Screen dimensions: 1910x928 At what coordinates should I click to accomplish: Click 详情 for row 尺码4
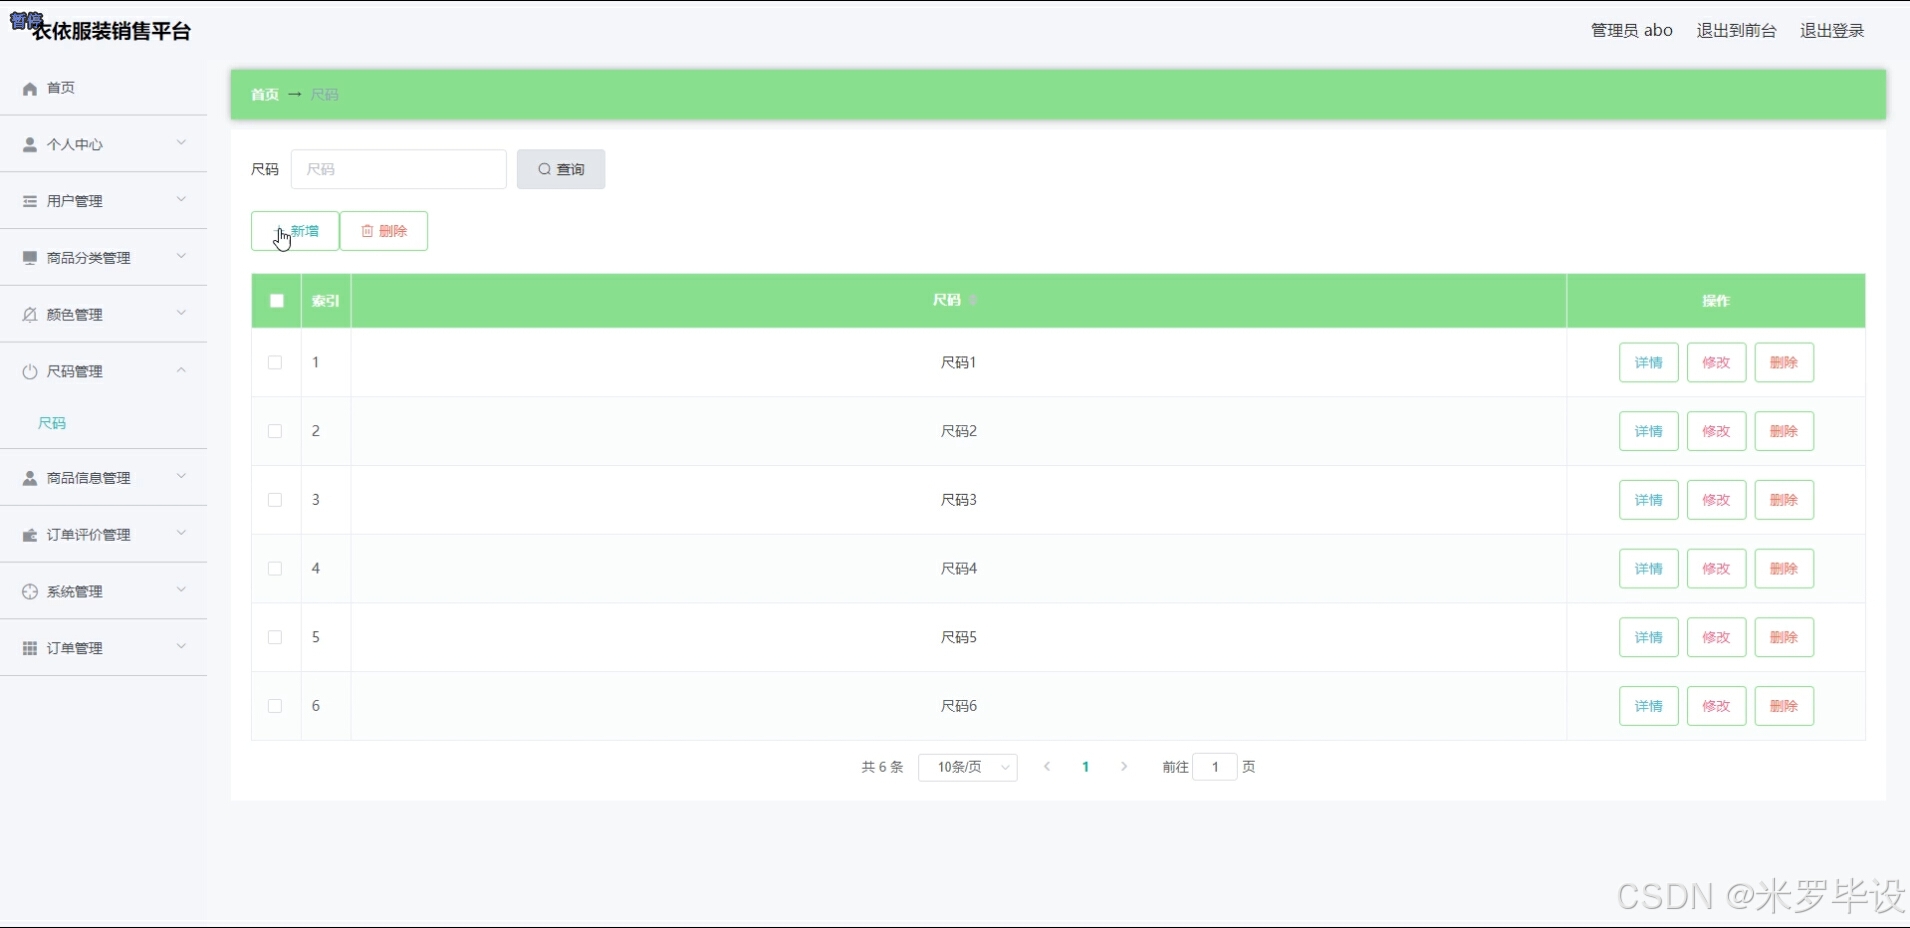(x=1649, y=568)
